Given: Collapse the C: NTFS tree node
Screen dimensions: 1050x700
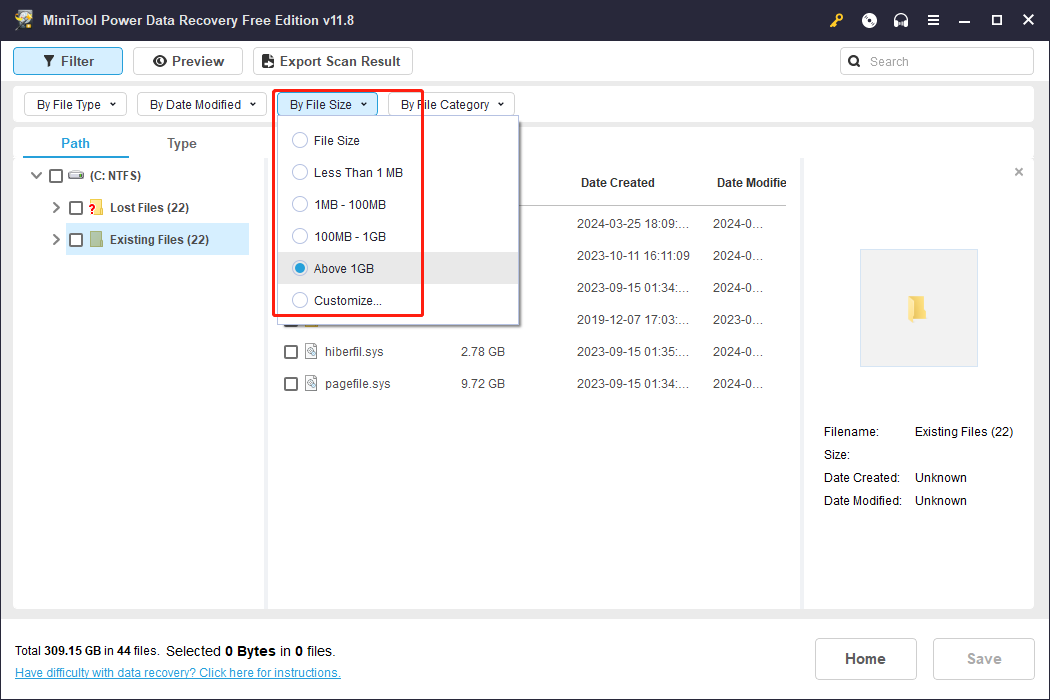Looking at the screenshot, I should (x=36, y=176).
